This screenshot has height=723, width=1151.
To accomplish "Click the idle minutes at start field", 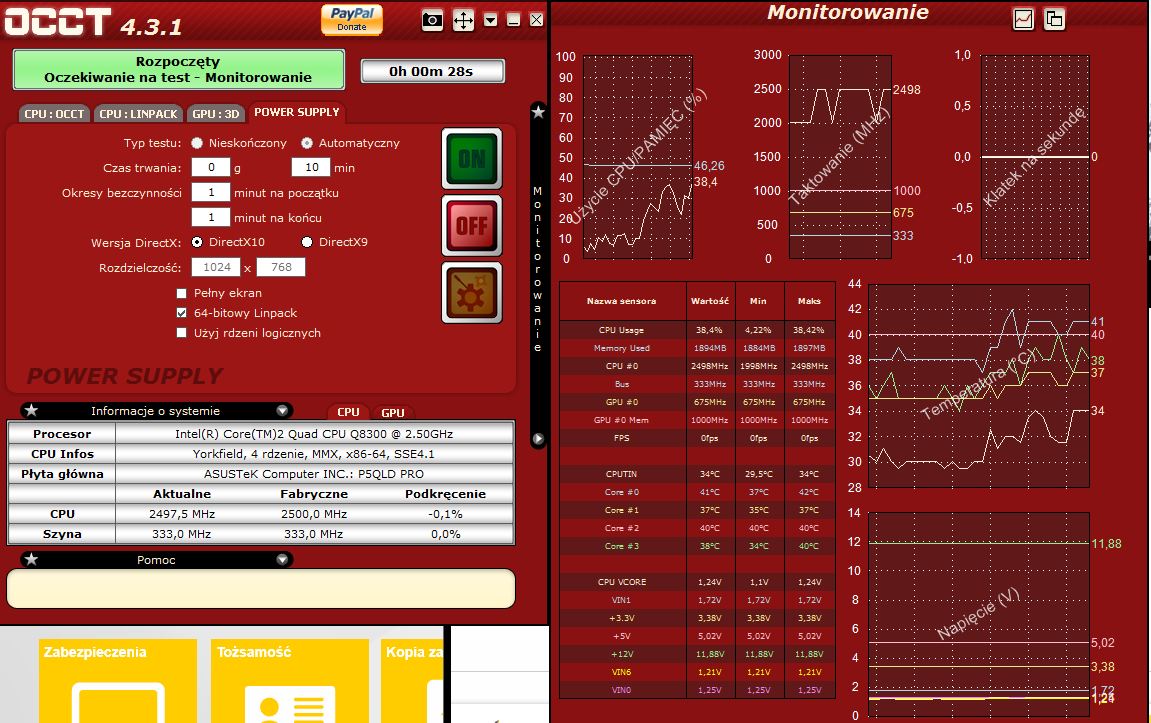I will pyautogui.click(x=211, y=192).
